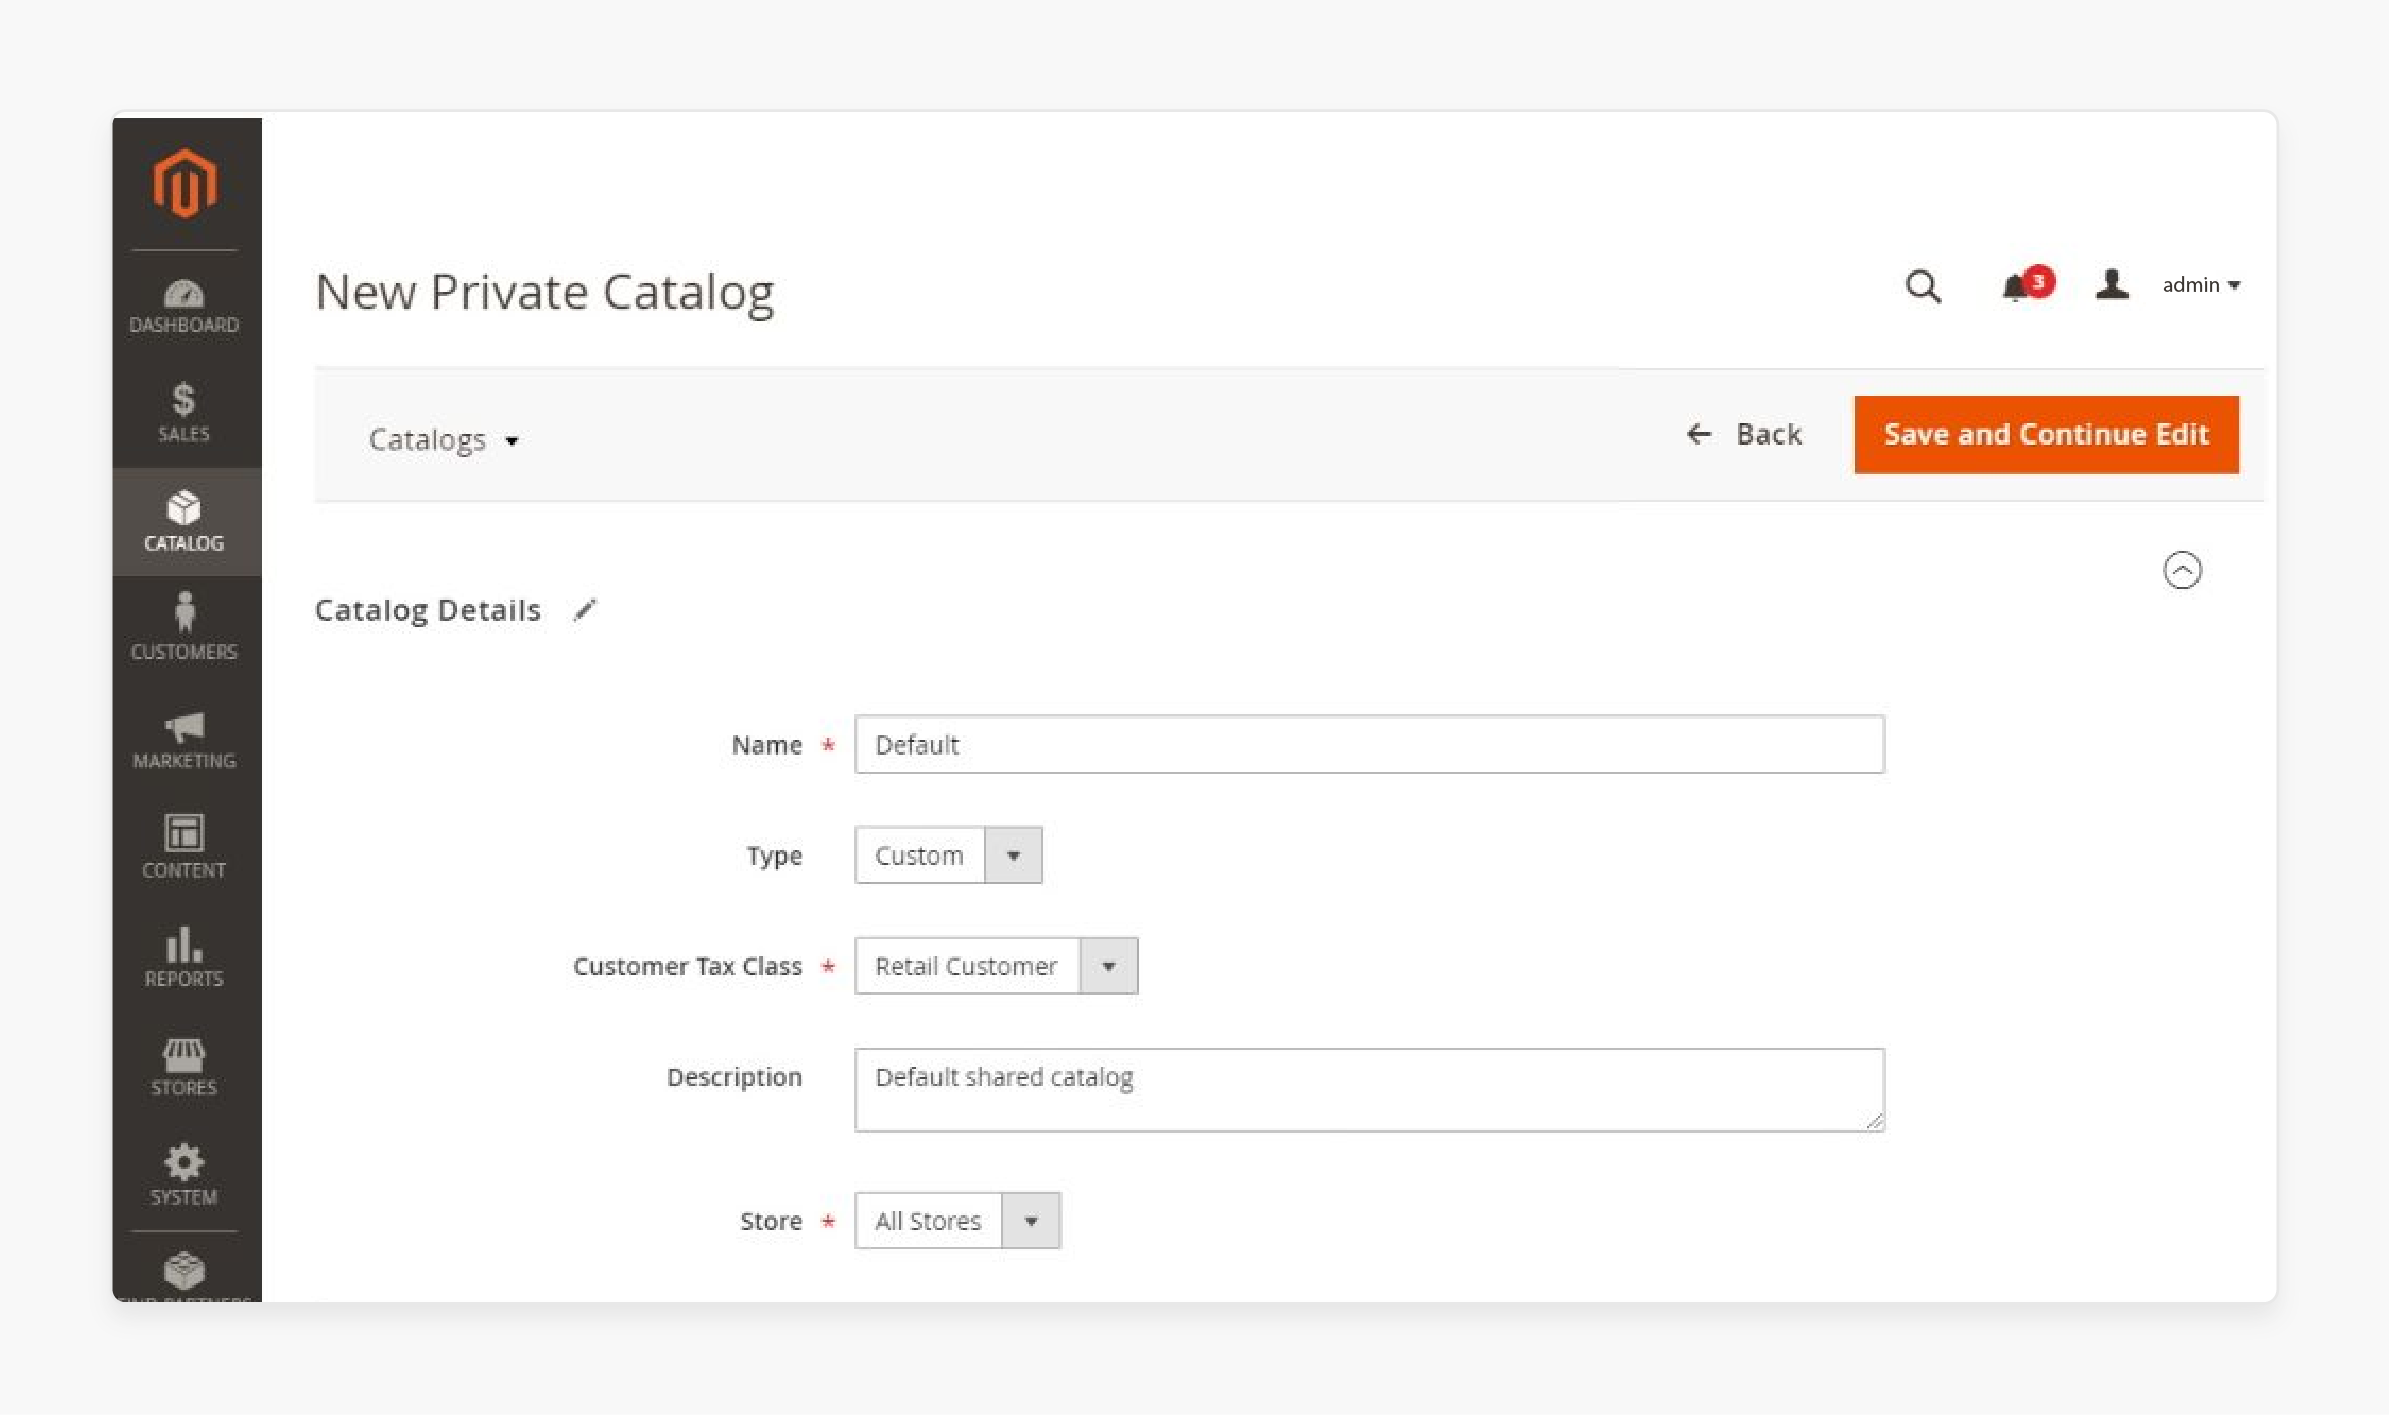Click the admin user avatar icon
2389x1415 pixels.
(x=2112, y=285)
